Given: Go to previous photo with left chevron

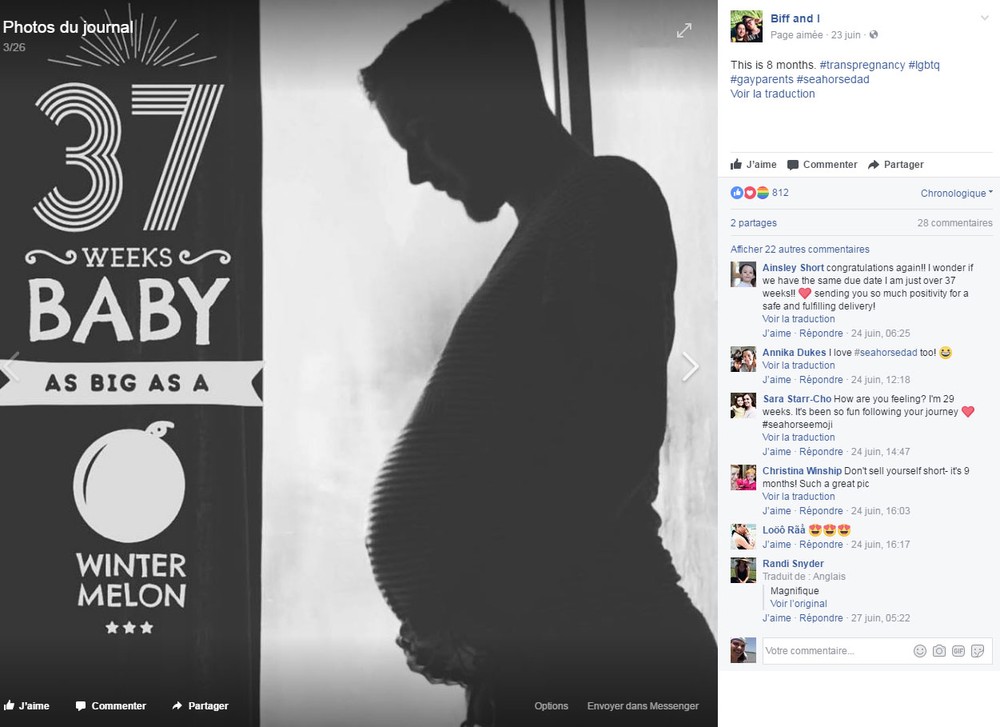Looking at the screenshot, I should point(10,367).
